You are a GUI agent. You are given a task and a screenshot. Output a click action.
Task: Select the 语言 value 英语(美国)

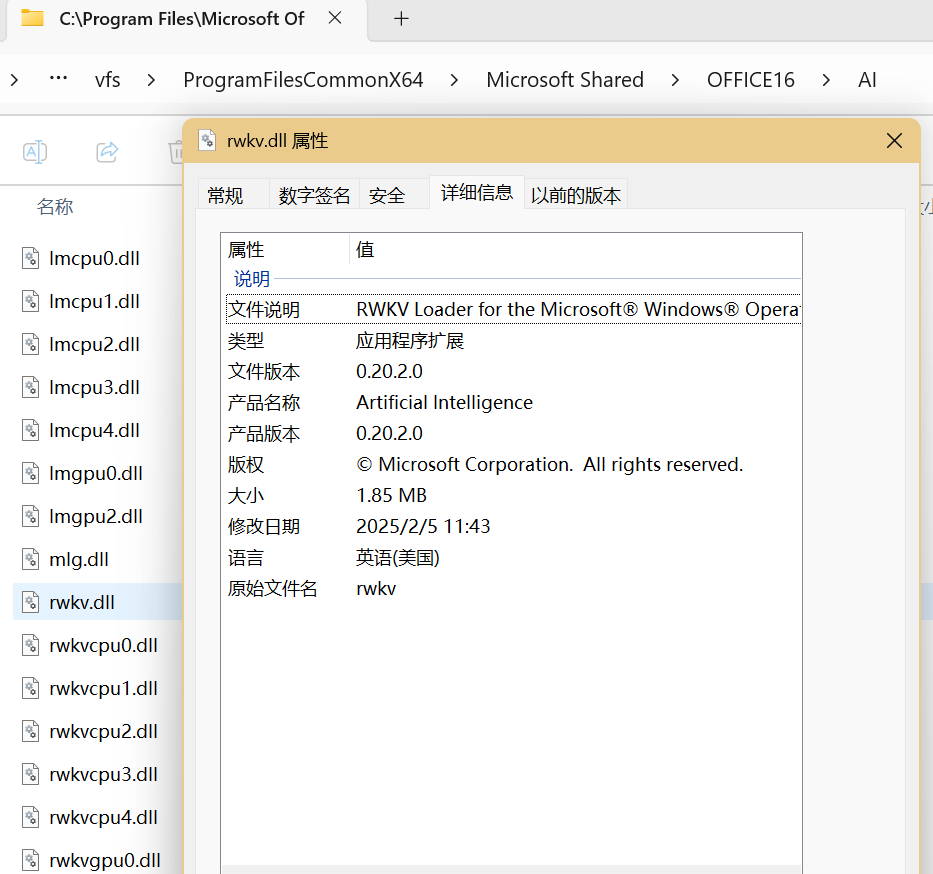[397, 557]
